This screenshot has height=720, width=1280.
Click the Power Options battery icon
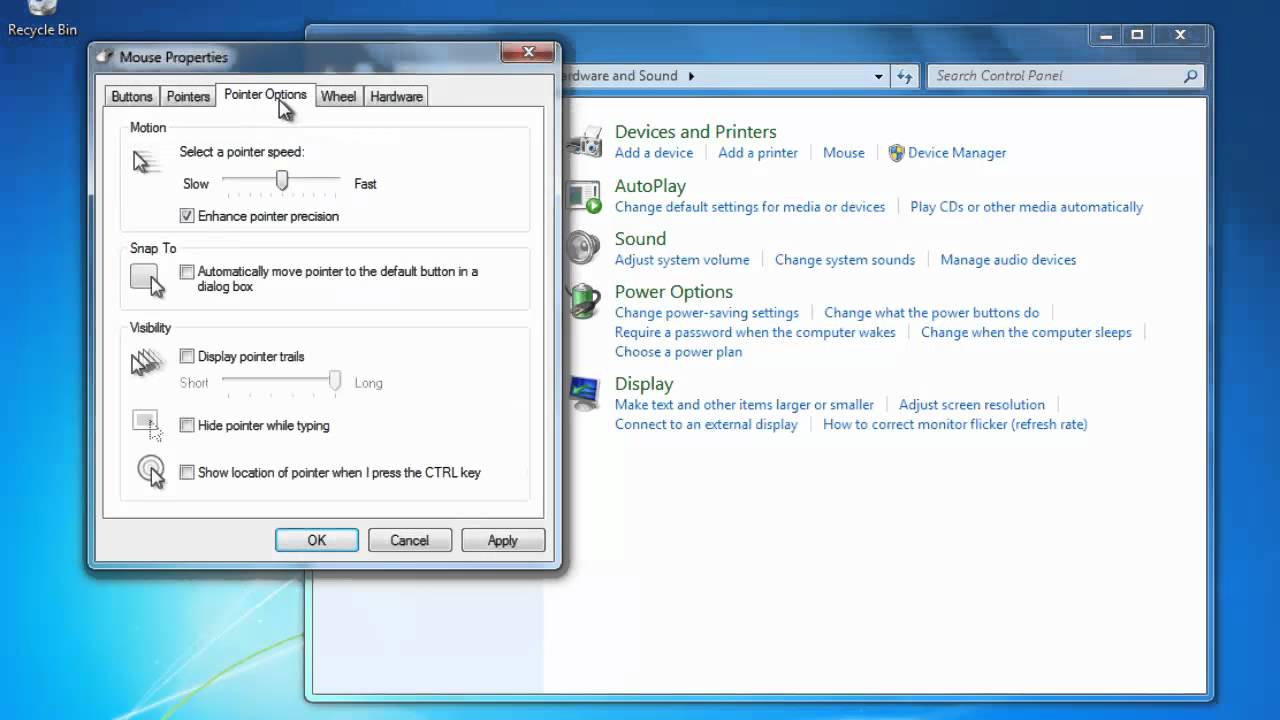pyautogui.click(x=584, y=301)
